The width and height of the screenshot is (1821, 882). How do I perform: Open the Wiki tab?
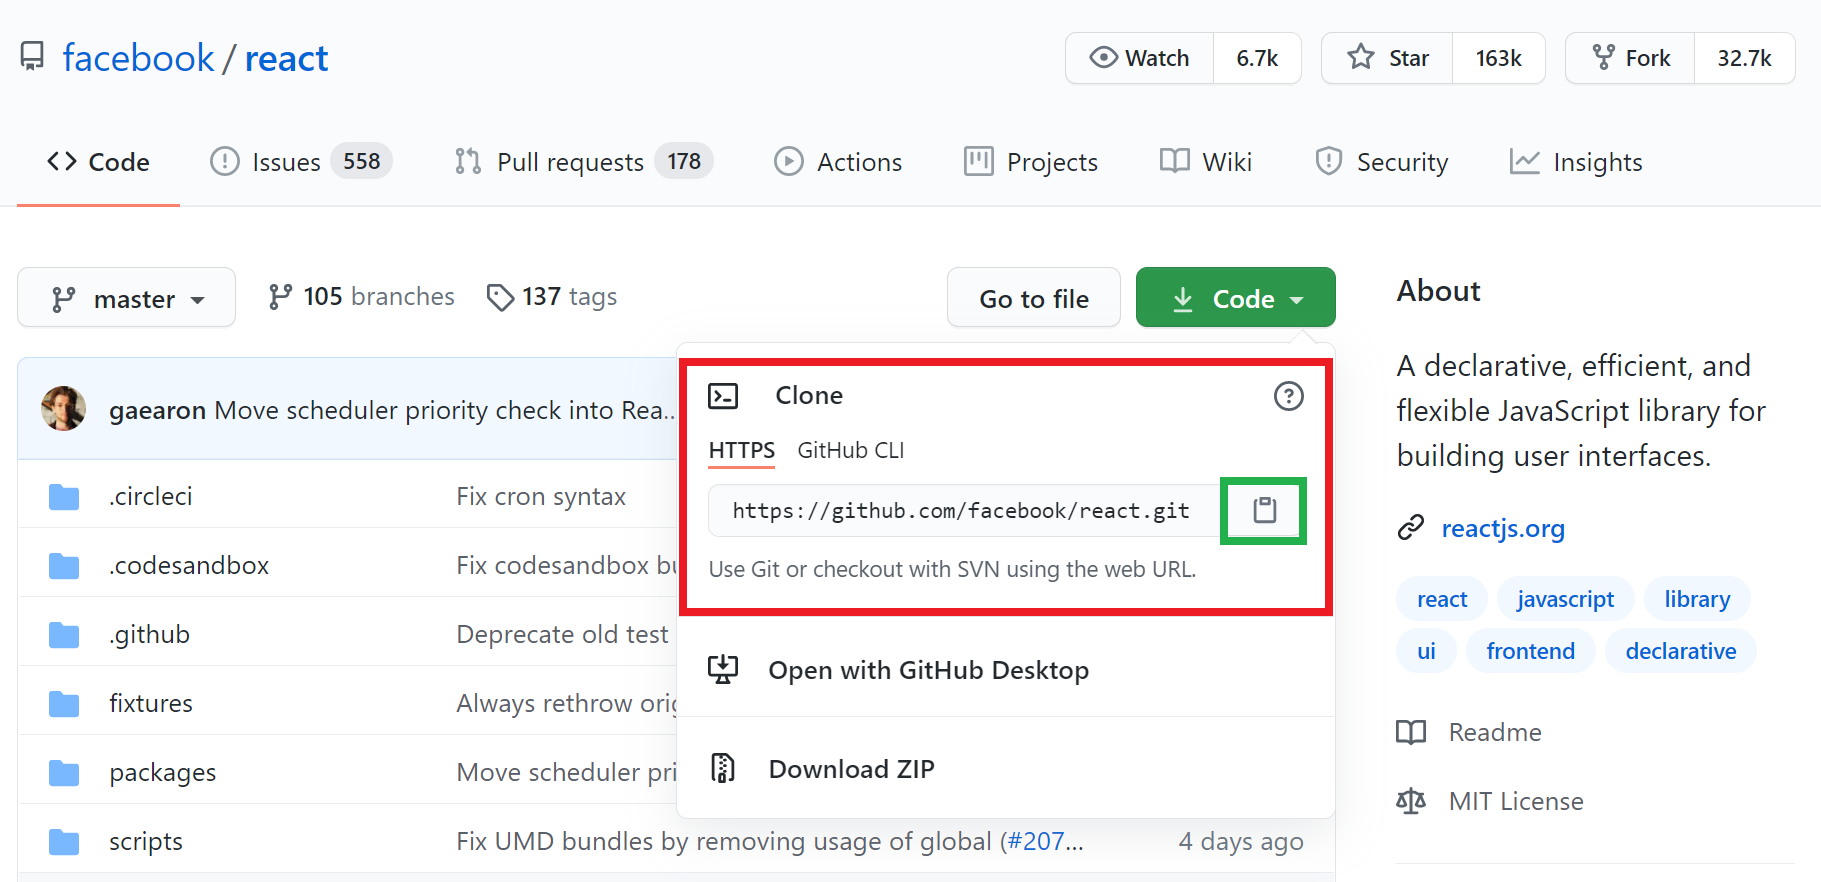(x=1205, y=162)
